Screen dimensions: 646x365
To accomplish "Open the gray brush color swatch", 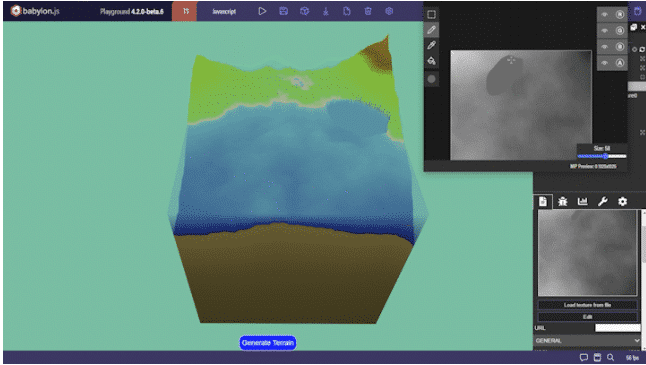I will (431, 79).
